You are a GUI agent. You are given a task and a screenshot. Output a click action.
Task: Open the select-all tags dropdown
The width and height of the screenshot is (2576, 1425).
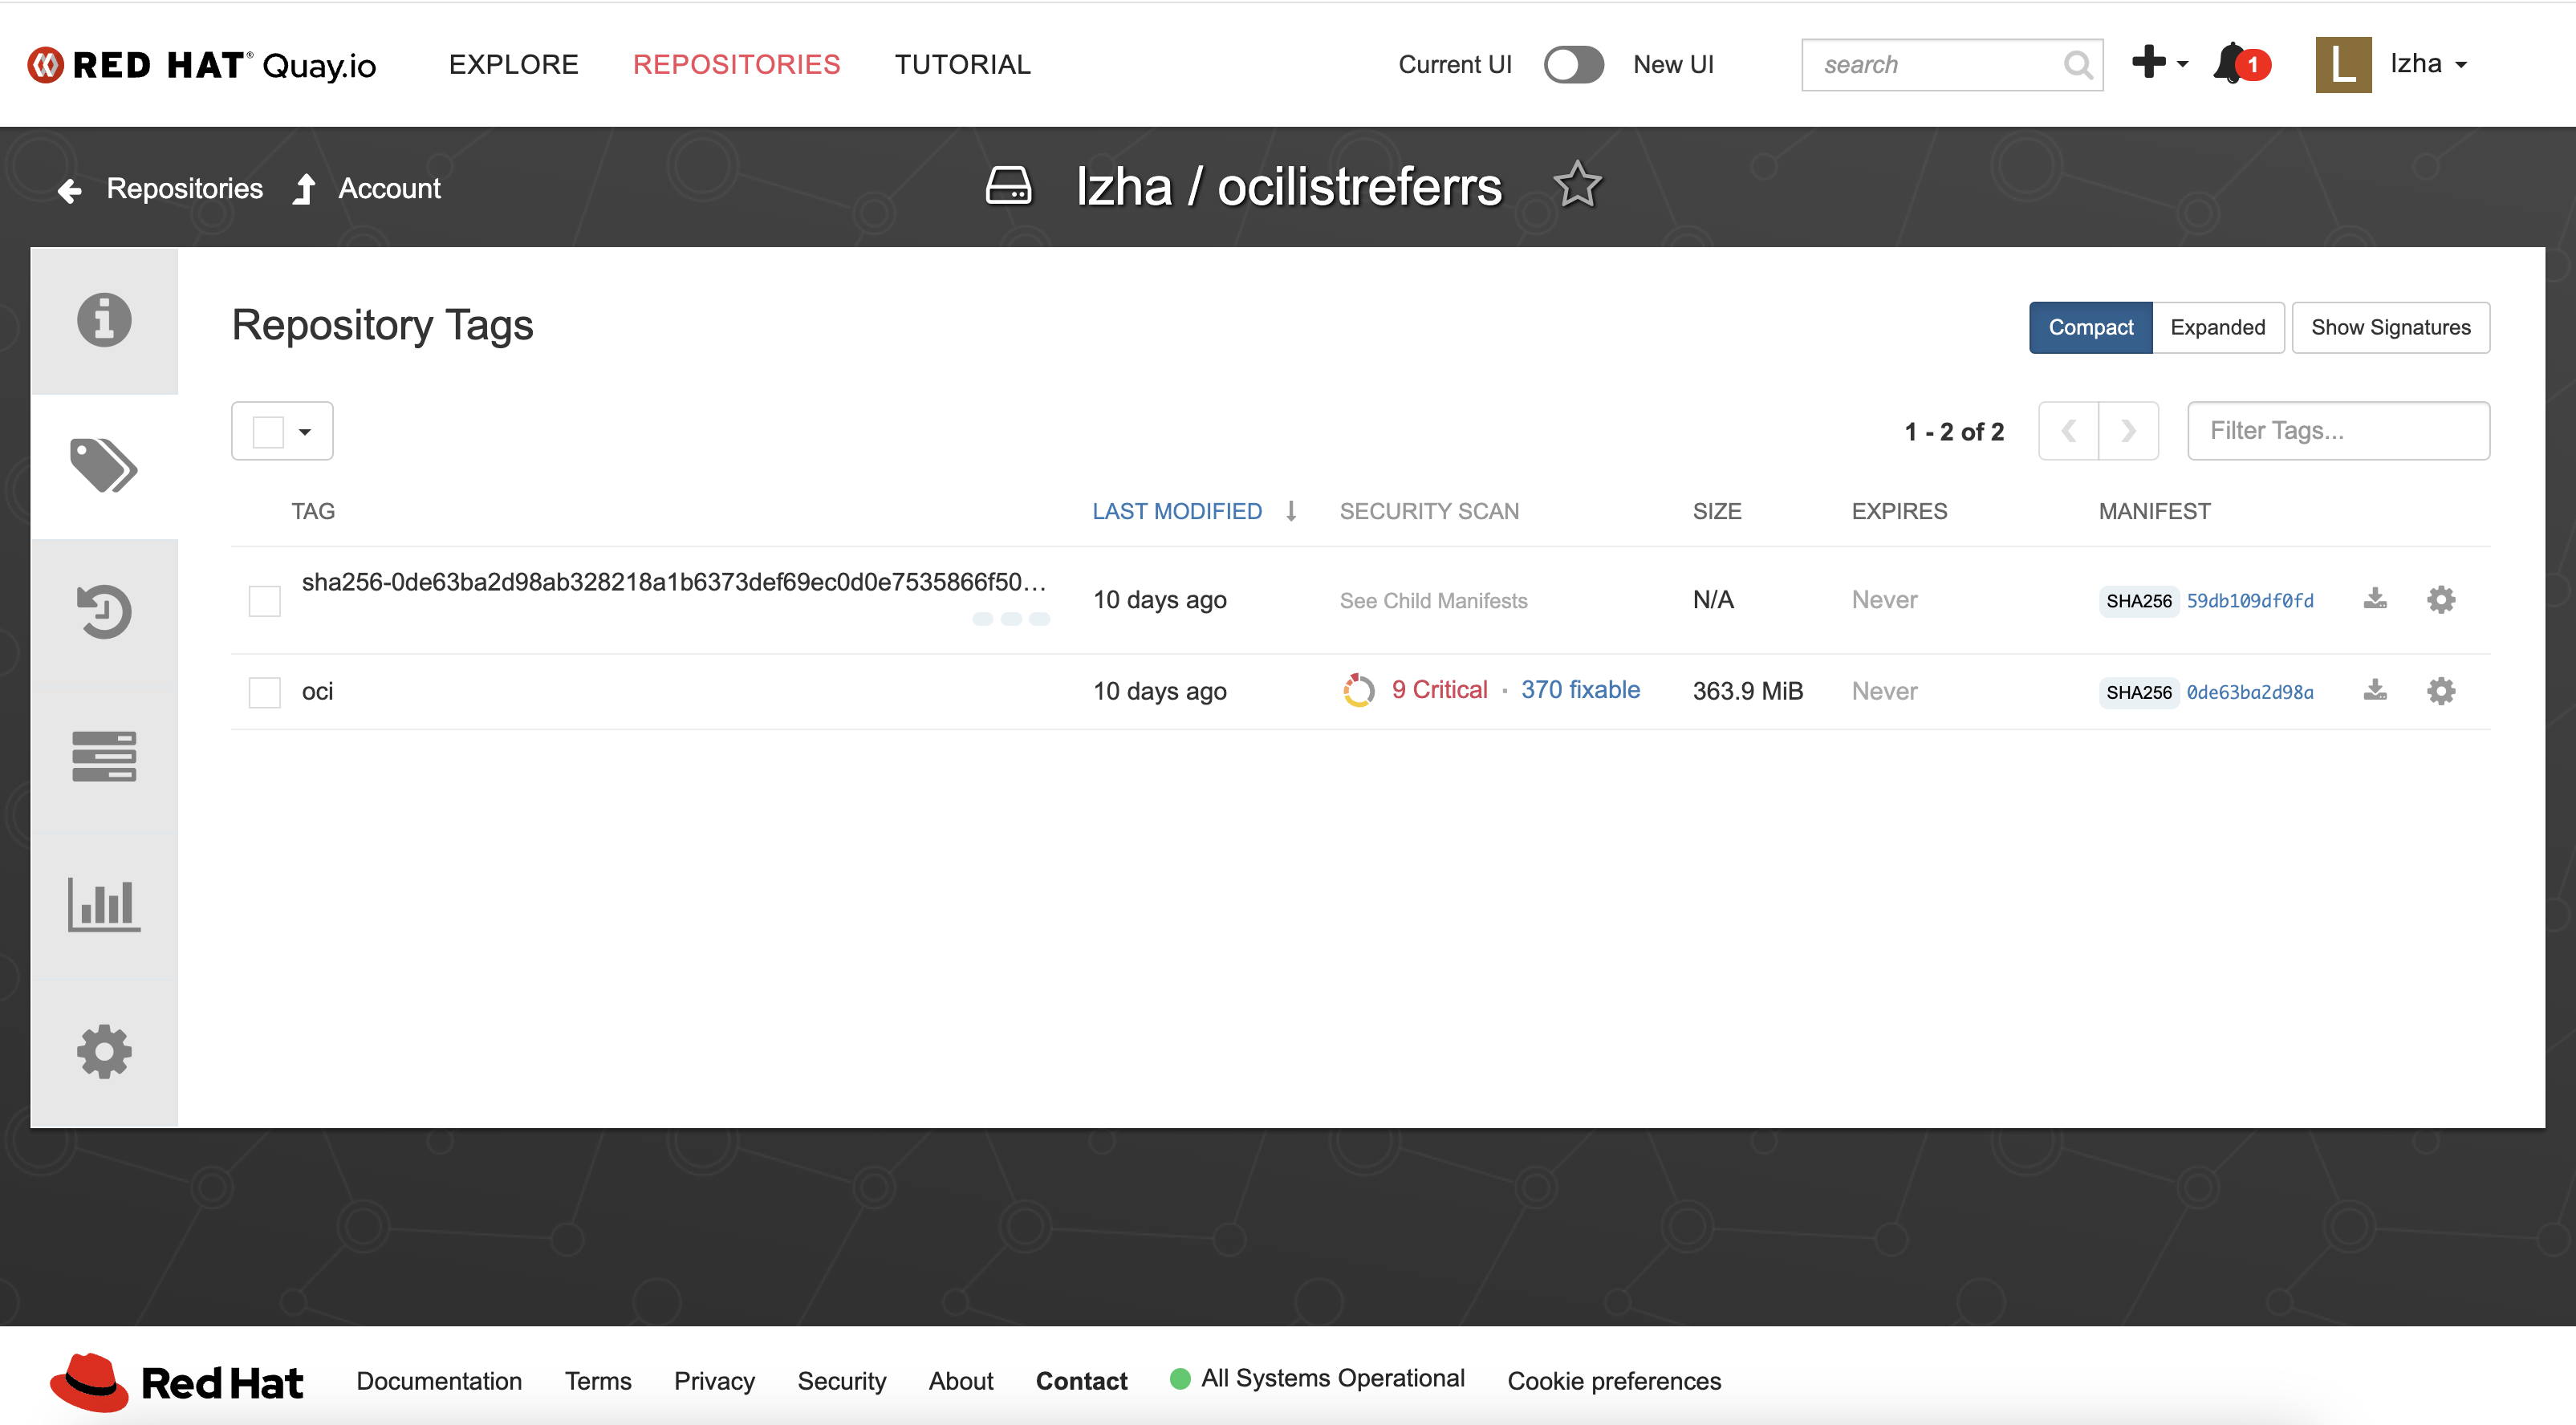click(x=304, y=432)
